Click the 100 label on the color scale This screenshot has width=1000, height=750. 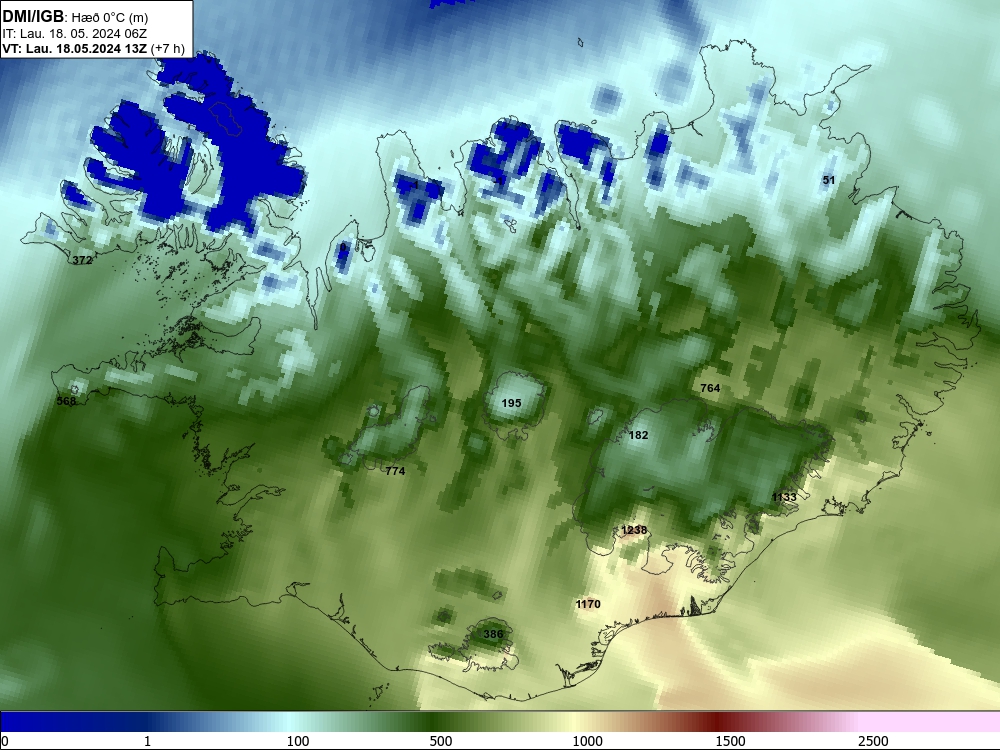point(298,741)
